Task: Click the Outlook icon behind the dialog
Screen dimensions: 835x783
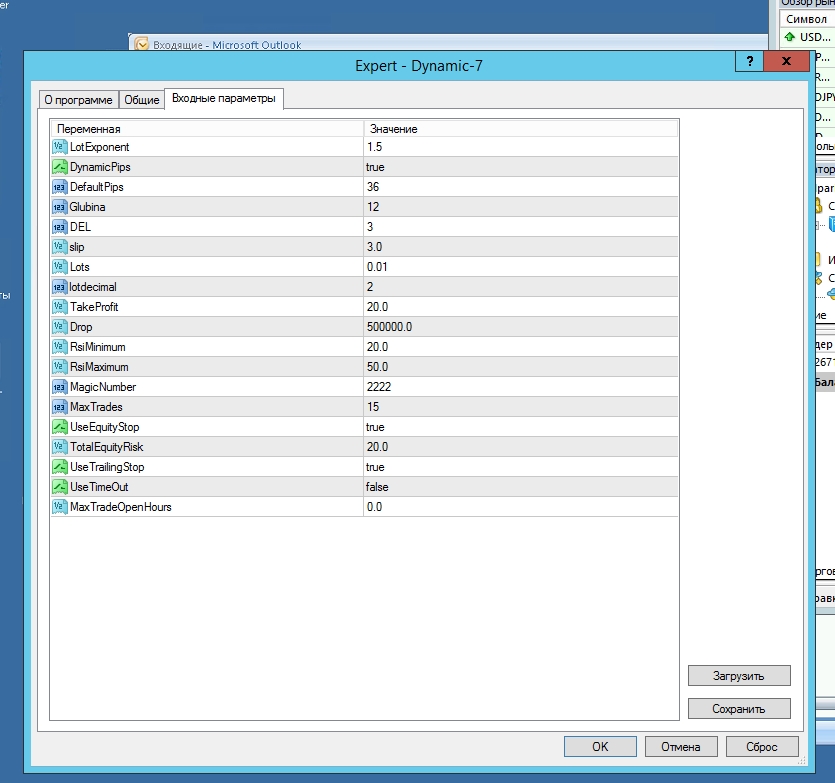Action: 142,45
